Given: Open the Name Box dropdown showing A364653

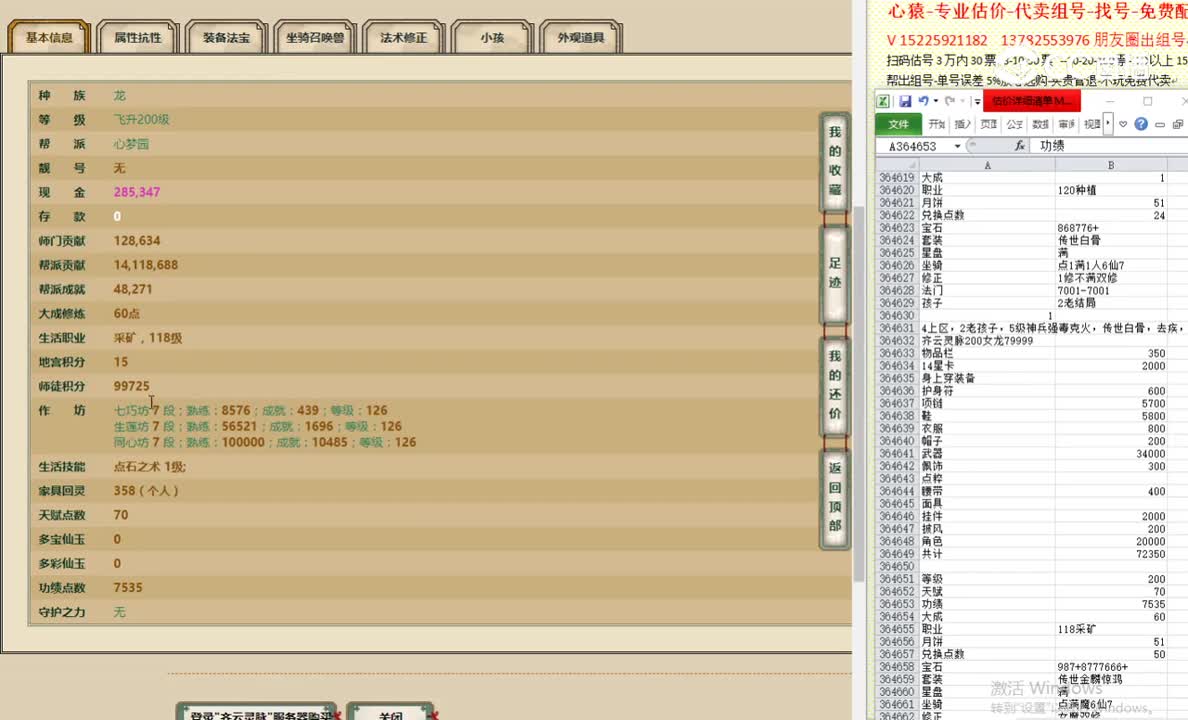Looking at the screenshot, I should click(957, 144).
